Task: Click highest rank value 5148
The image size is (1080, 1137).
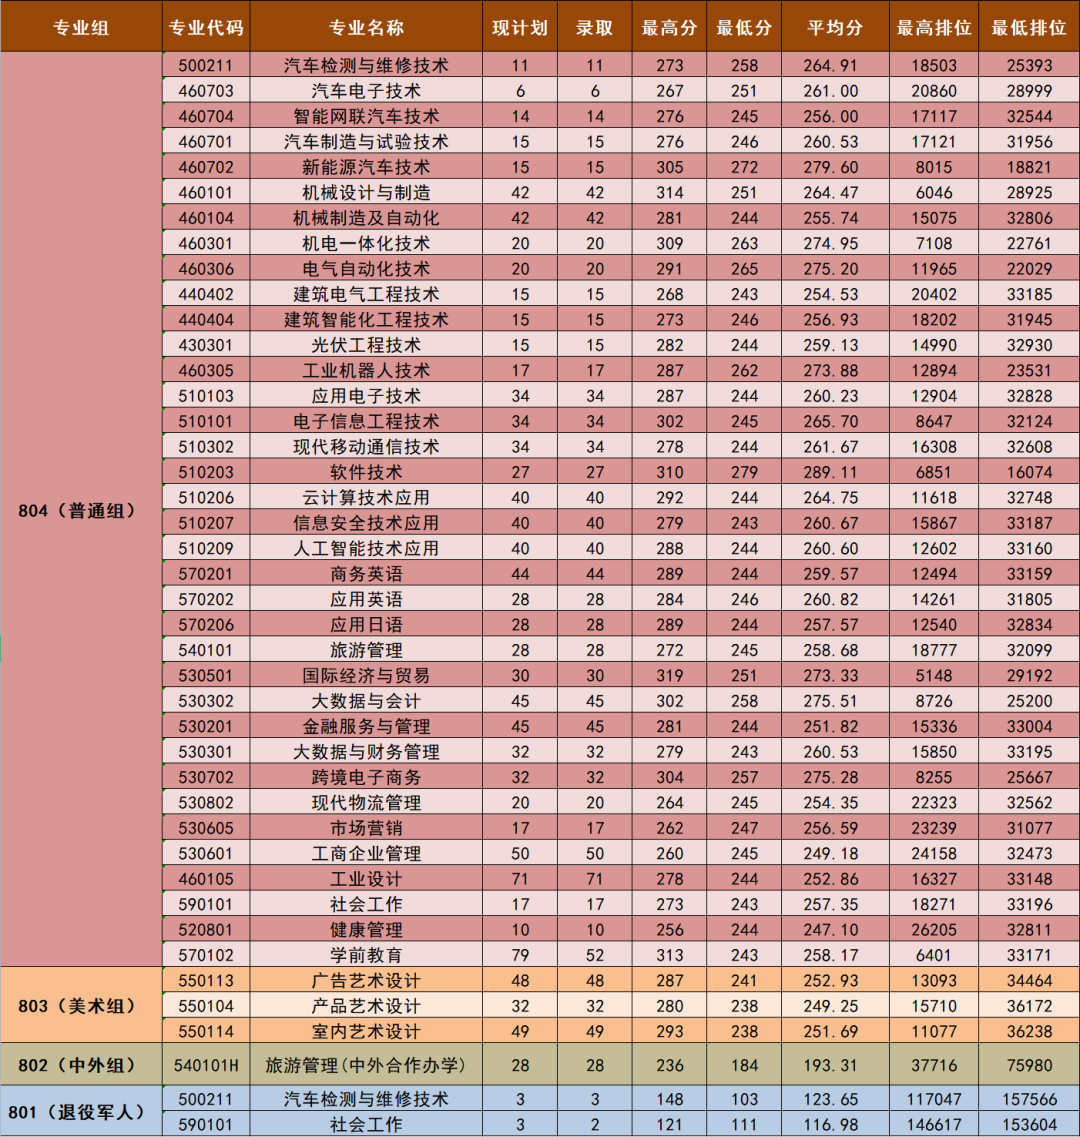Action: [x=934, y=675]
